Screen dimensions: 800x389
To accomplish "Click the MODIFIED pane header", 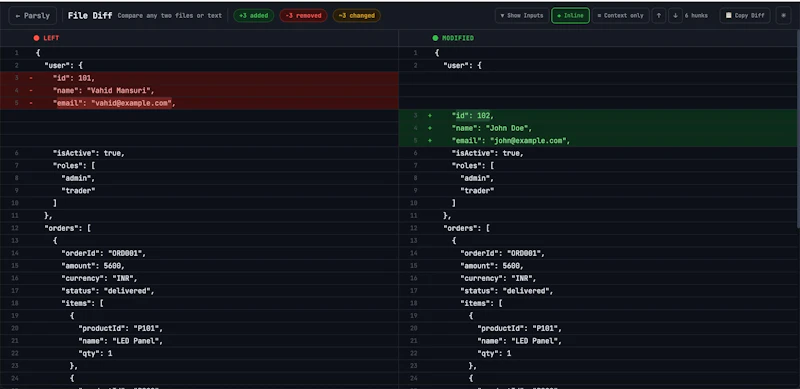I will [453, 38].
